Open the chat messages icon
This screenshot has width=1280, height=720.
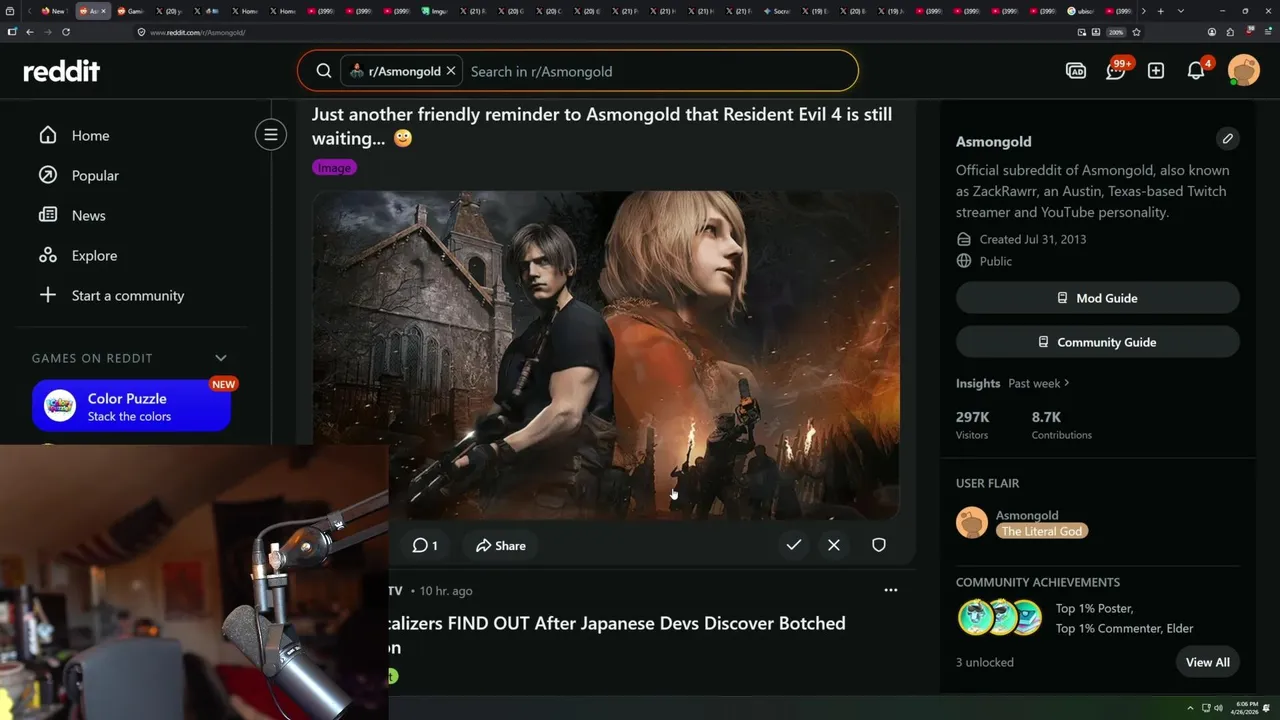pos(1116,71)
